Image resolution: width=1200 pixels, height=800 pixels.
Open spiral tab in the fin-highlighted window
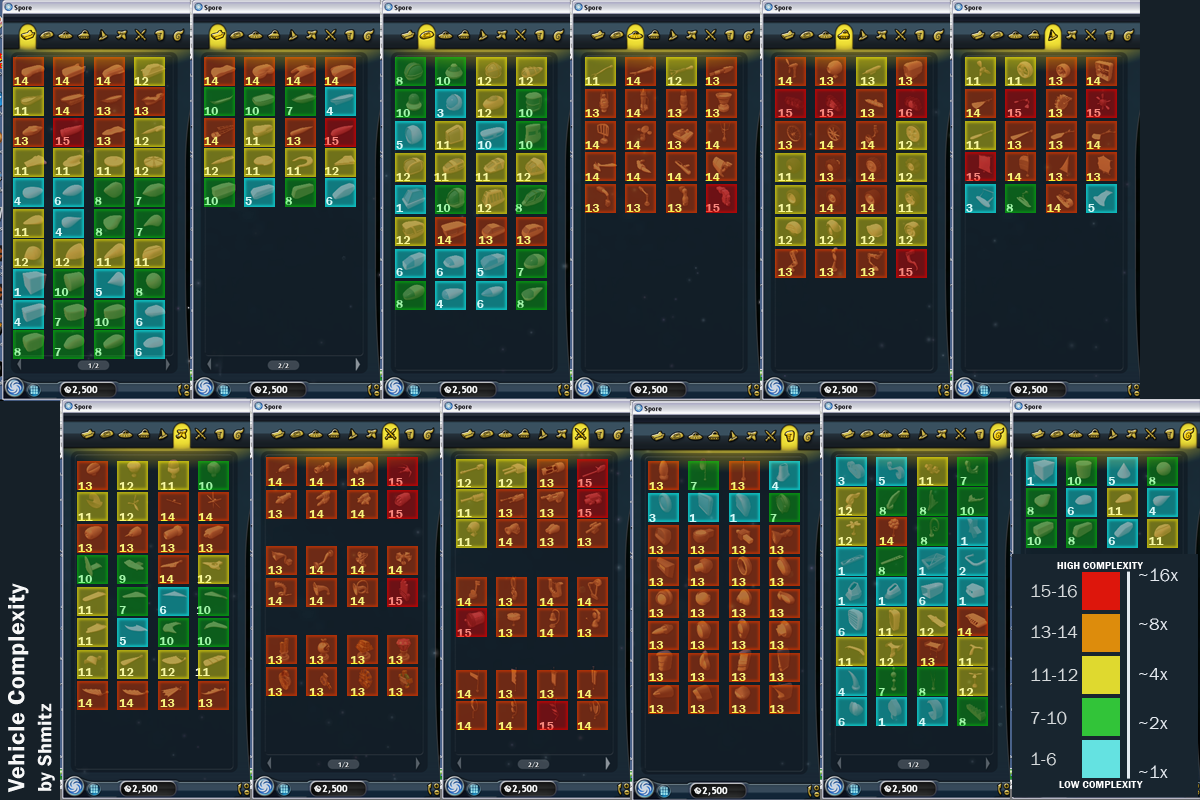click(1128, 36)
